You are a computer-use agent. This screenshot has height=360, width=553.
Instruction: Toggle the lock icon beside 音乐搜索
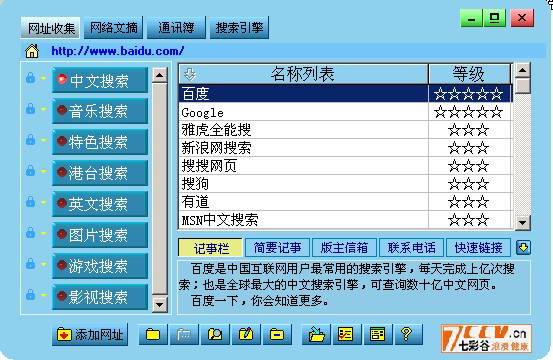pyautogui.click(x=31, y=109)
